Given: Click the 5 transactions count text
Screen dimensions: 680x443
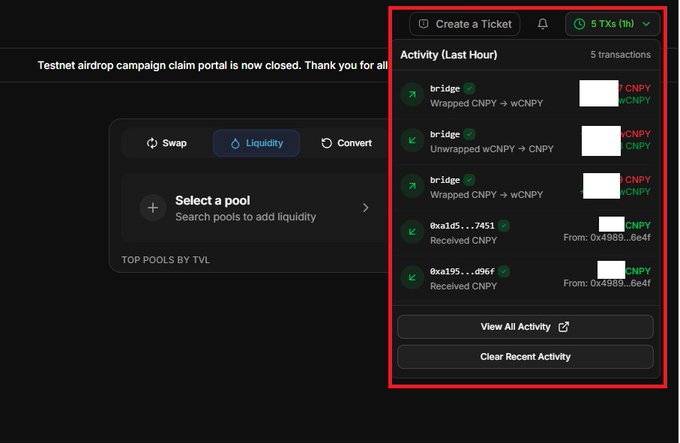Looking at the screenshot, I should click(620, 55).
